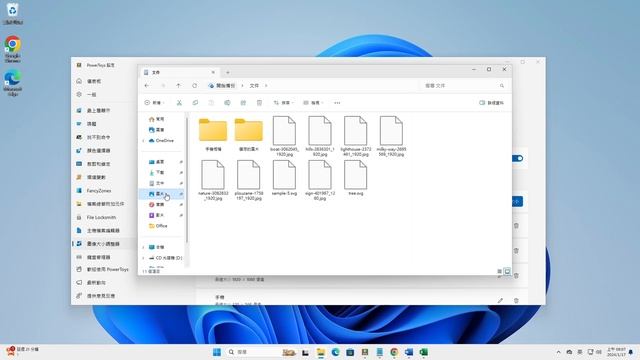The image size is (640, 360).
Task: Select file tree.svg
Action: tap(356, 178)
